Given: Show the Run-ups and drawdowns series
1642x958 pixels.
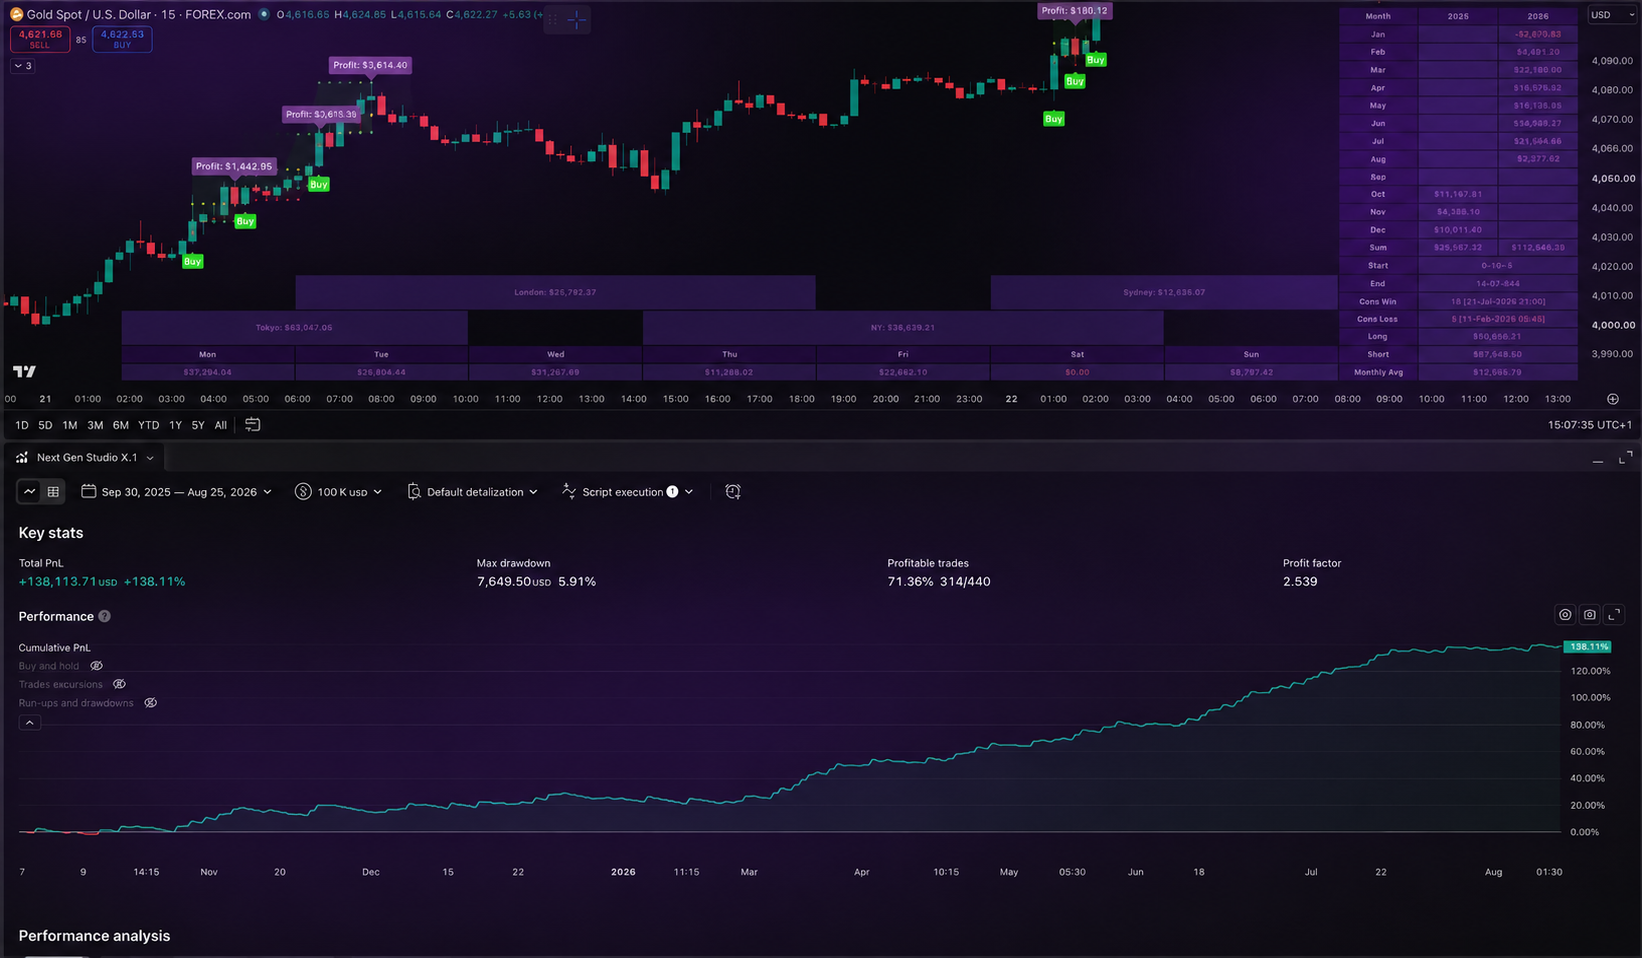Looking at the screenshot, I should coord(151,703).
